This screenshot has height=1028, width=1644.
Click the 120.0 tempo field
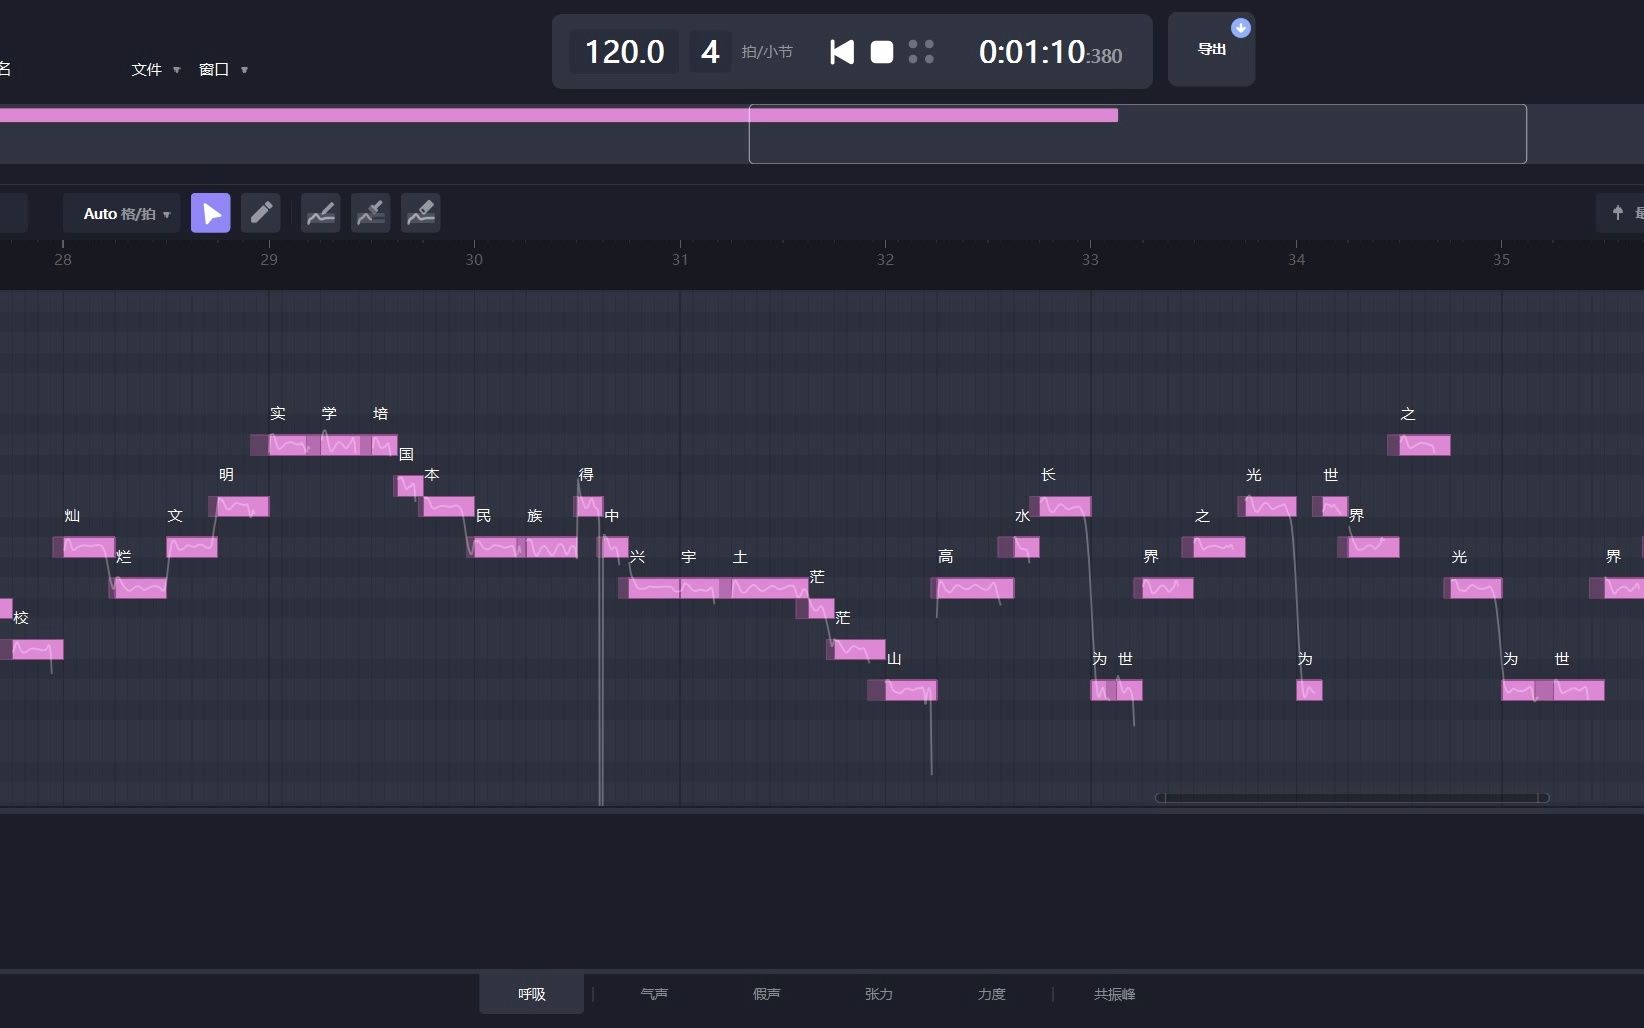point(624,52)
